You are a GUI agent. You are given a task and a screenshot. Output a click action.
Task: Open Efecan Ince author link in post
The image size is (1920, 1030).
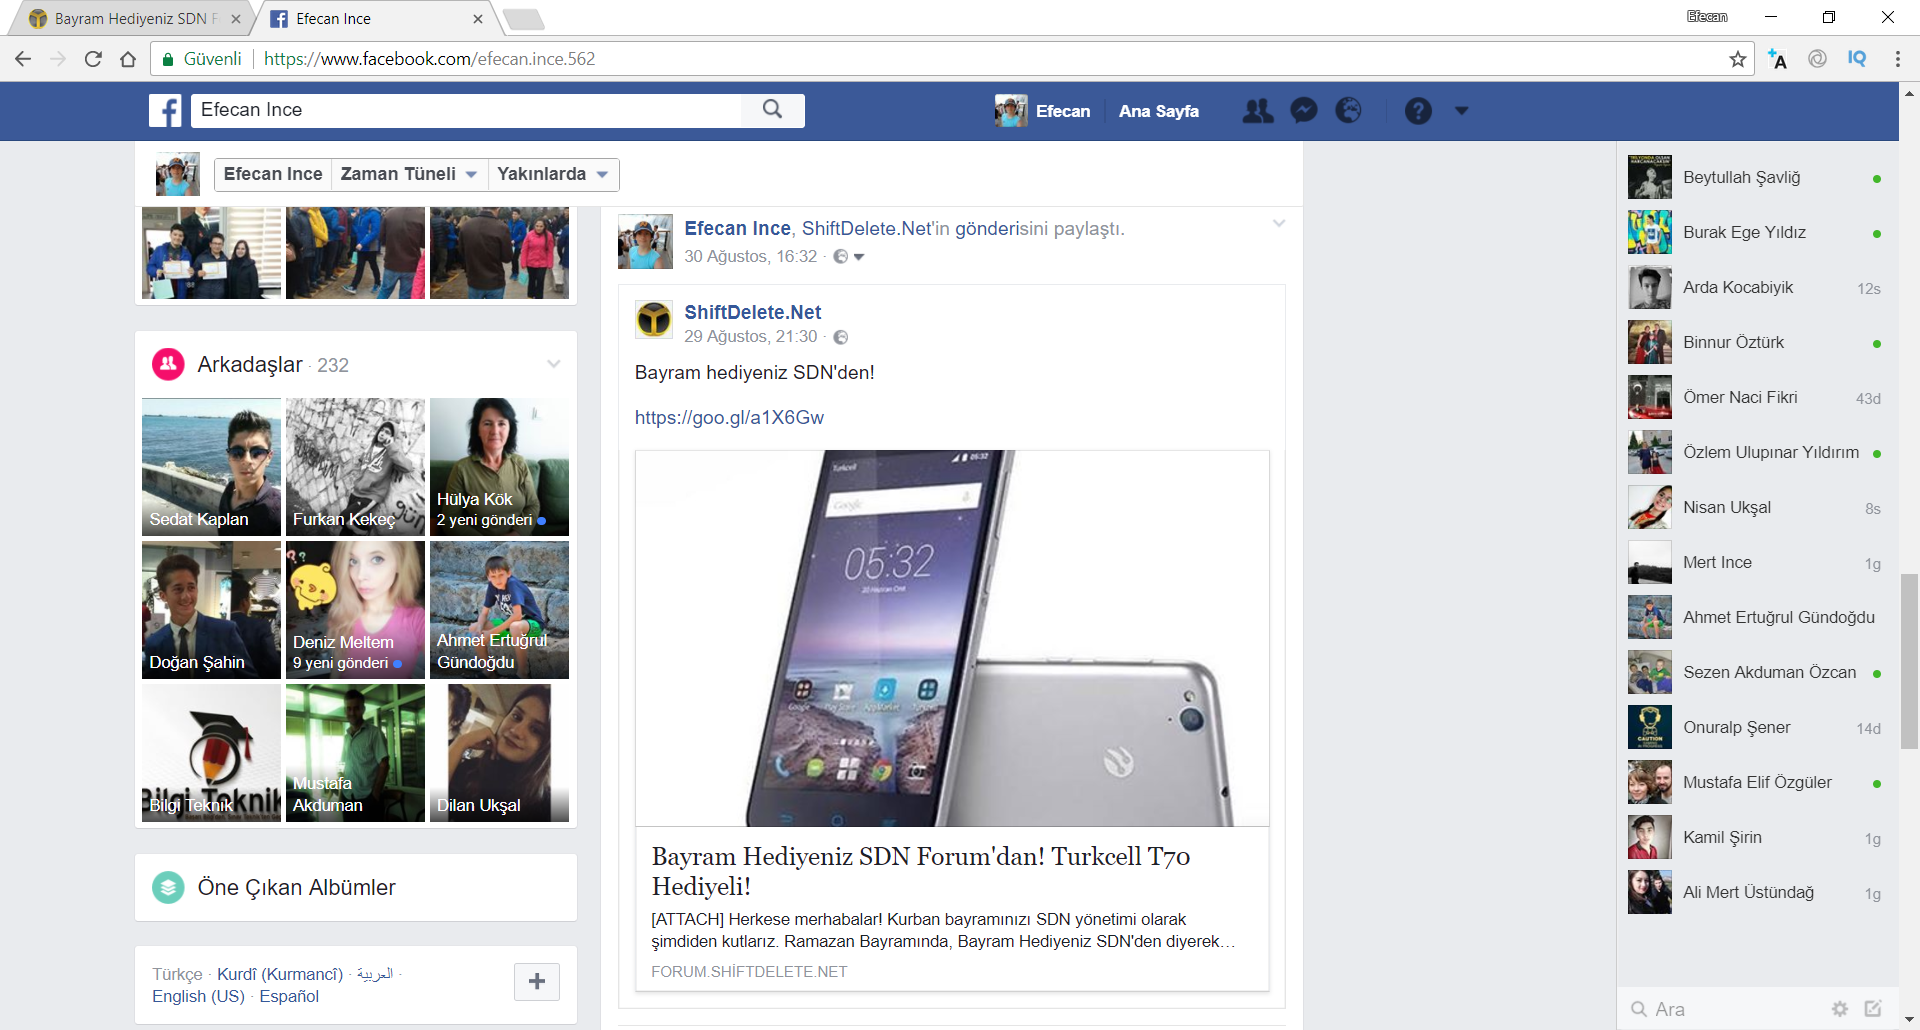click(x=737, y=228)
